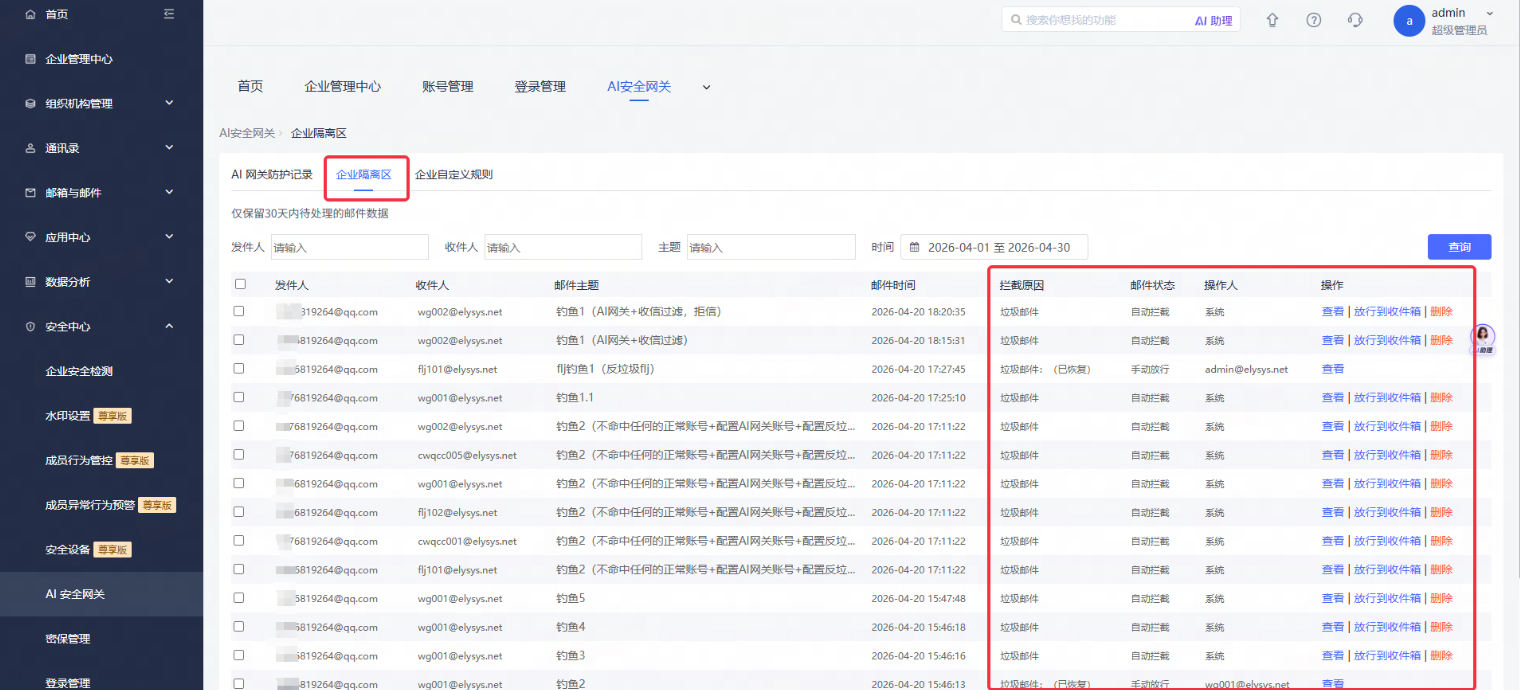The height and width of the screenshot is (690, 1520).
Task: Expand the 邮箱与邮件 sidebar menu
Action: (169, 192)
